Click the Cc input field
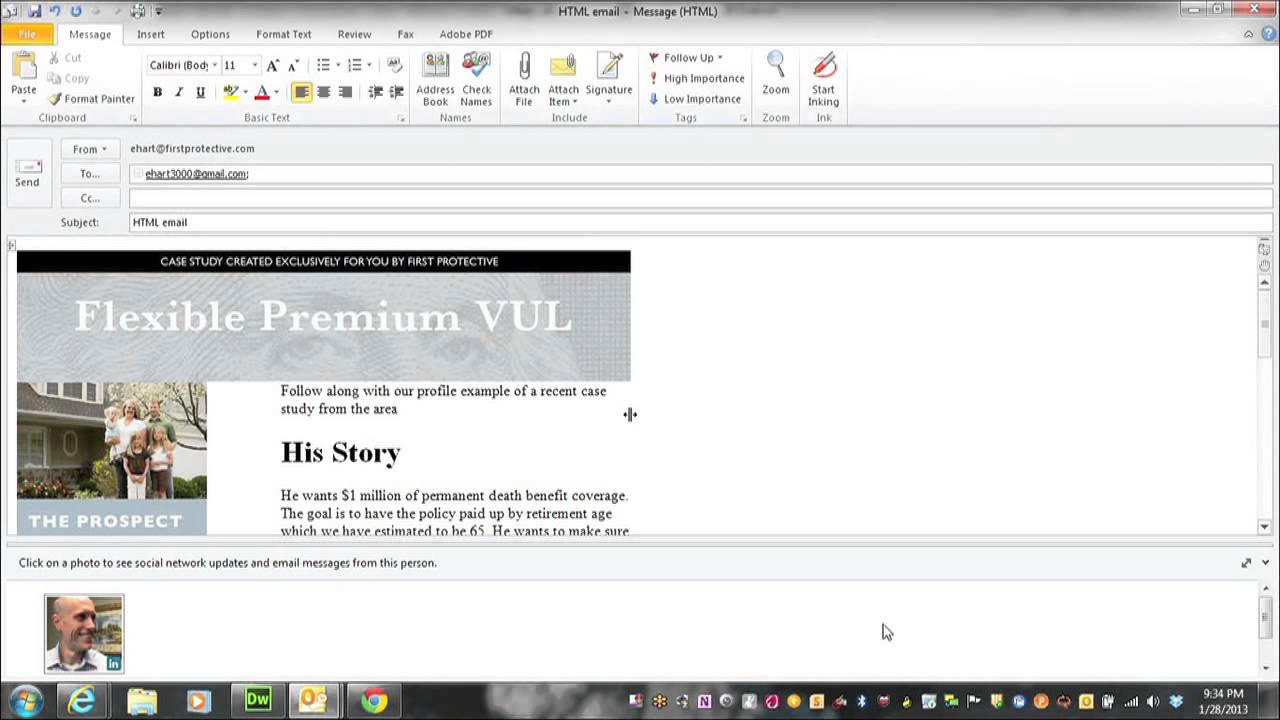Image resolution: width=1280 pixels, height=720 pixels. pyautogui.click(x=700, y=198)
